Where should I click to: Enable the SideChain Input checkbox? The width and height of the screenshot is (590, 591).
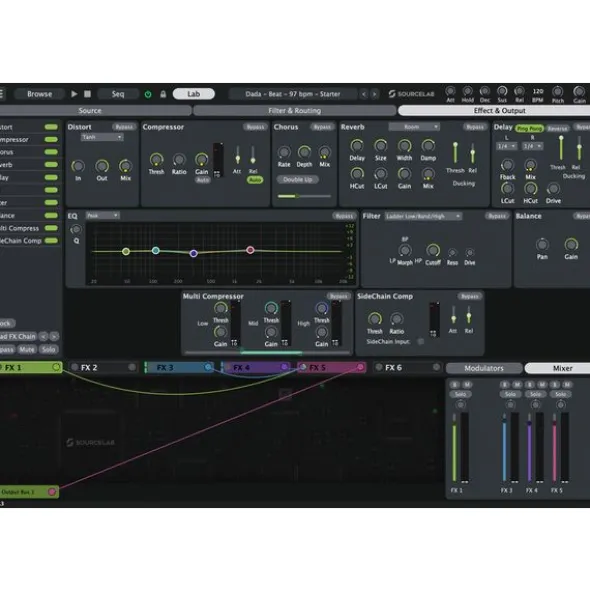coord(420,341)
